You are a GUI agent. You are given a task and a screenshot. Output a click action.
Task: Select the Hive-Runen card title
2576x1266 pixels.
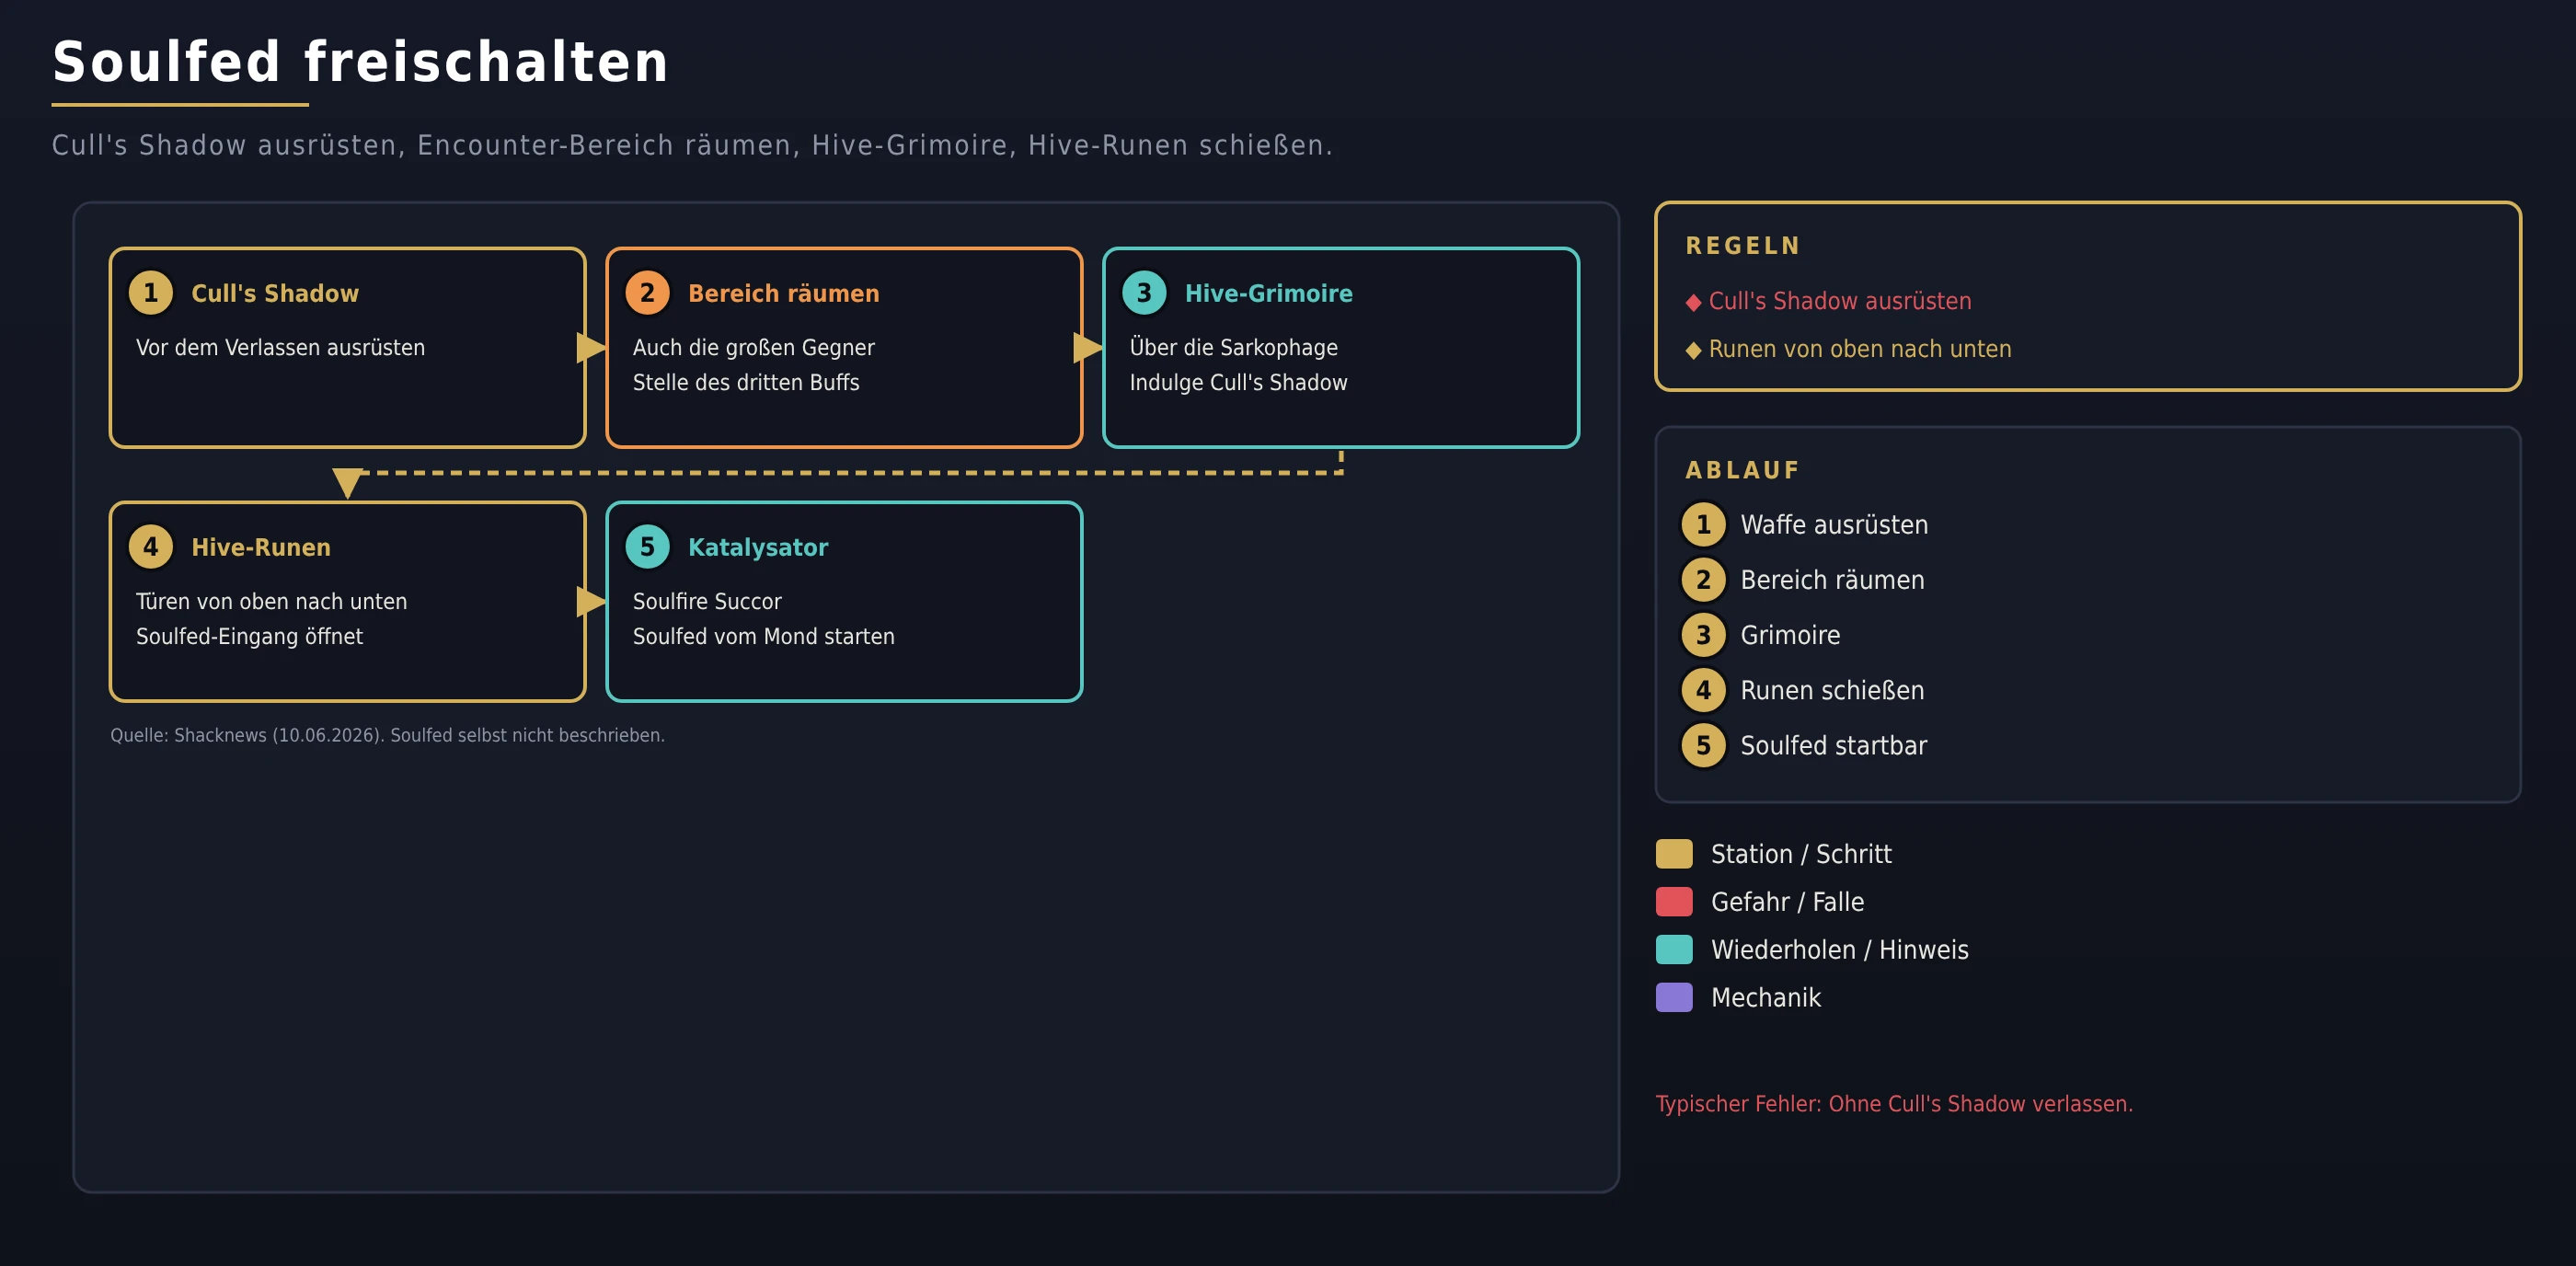click(x=261, y=548)
